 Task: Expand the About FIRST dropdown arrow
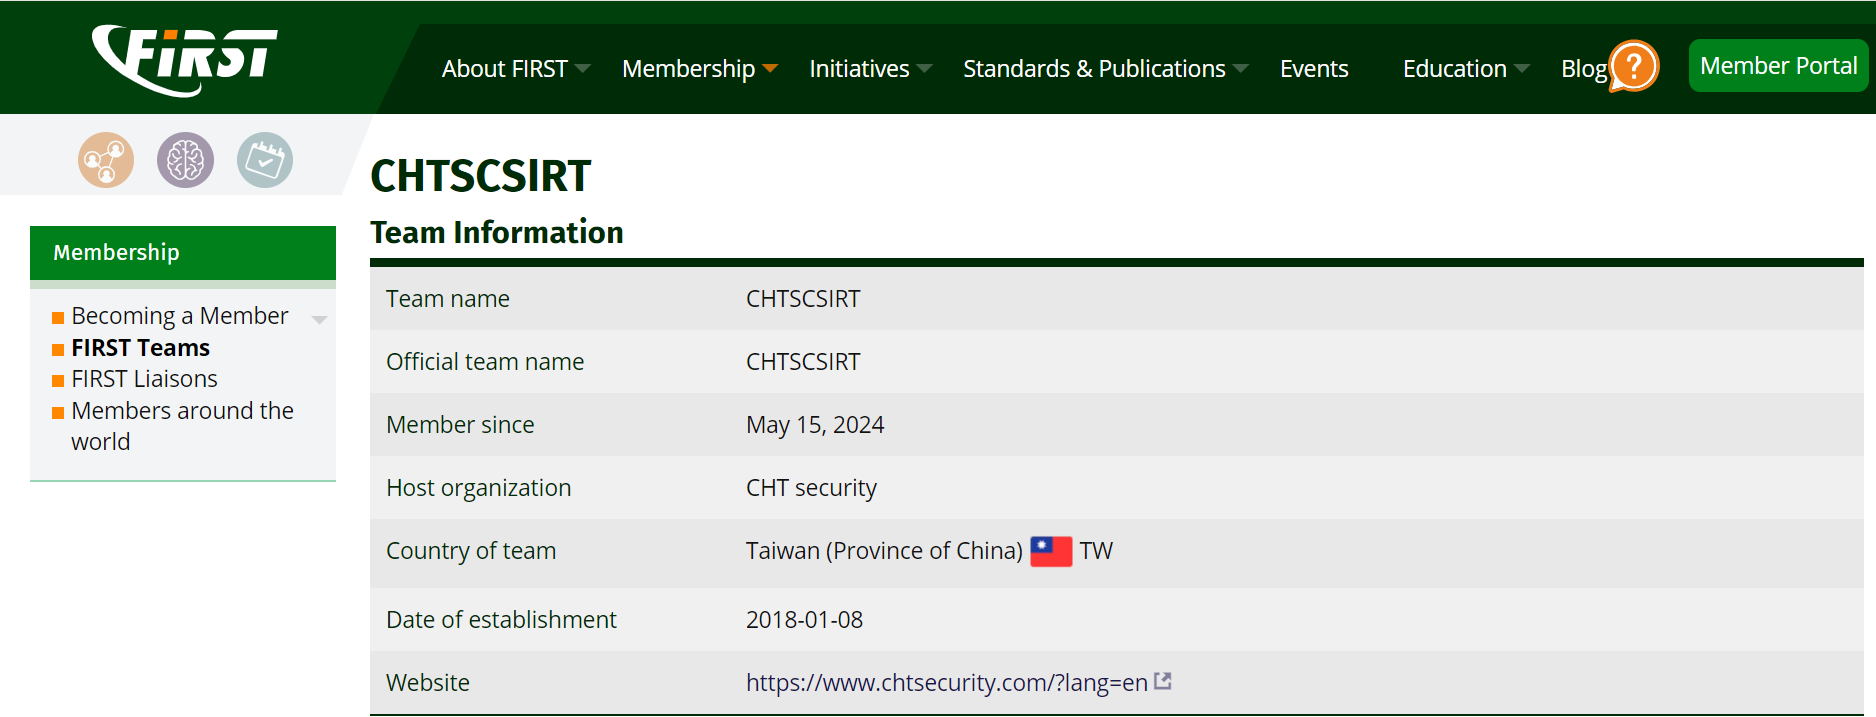(583, 69)
